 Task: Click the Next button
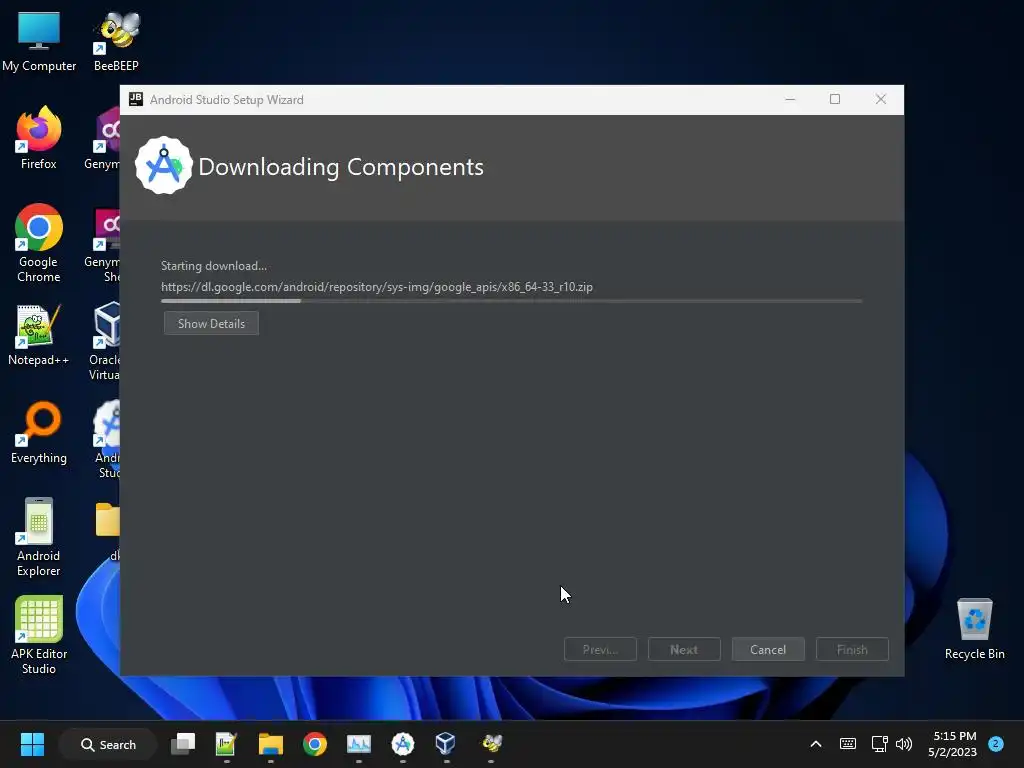[x=684, y=649]
